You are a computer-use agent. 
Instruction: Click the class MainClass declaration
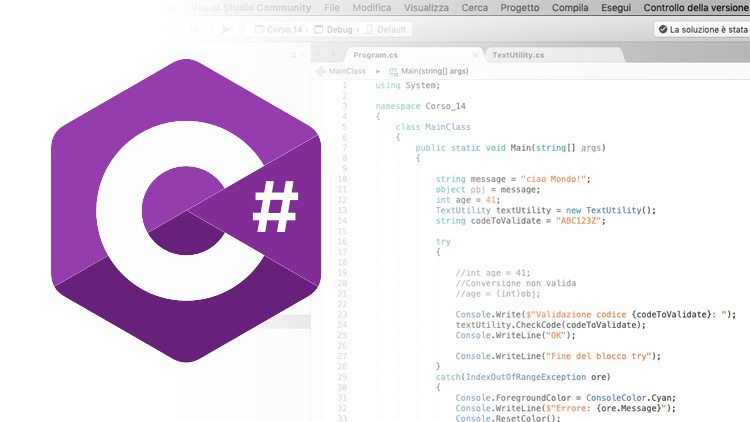[433, 127]
